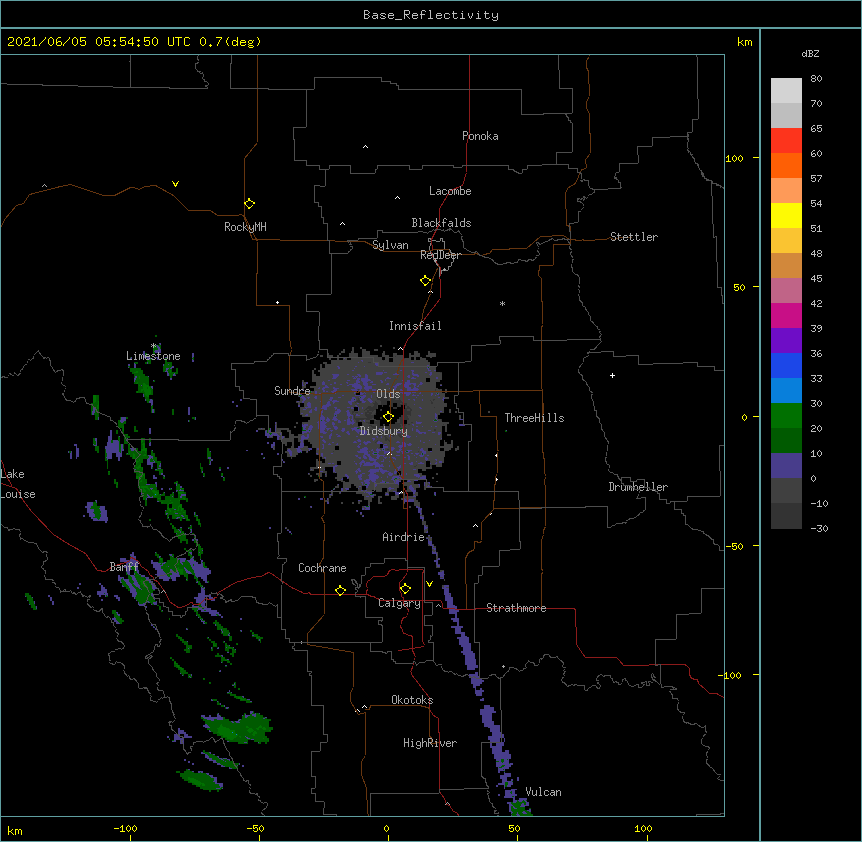Pick the mauve 45–42 dBZ legend swatch

click(x=786, y=291)
